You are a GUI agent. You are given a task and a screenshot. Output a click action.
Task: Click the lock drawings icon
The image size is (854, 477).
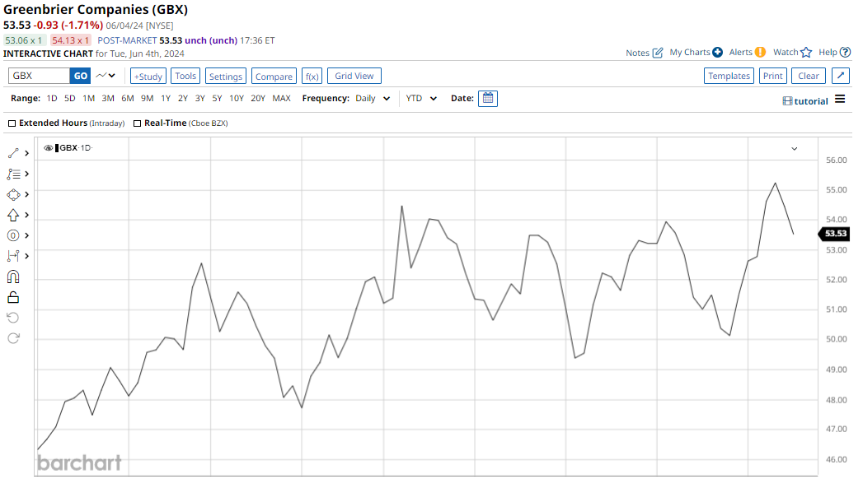tap(13, 297)
